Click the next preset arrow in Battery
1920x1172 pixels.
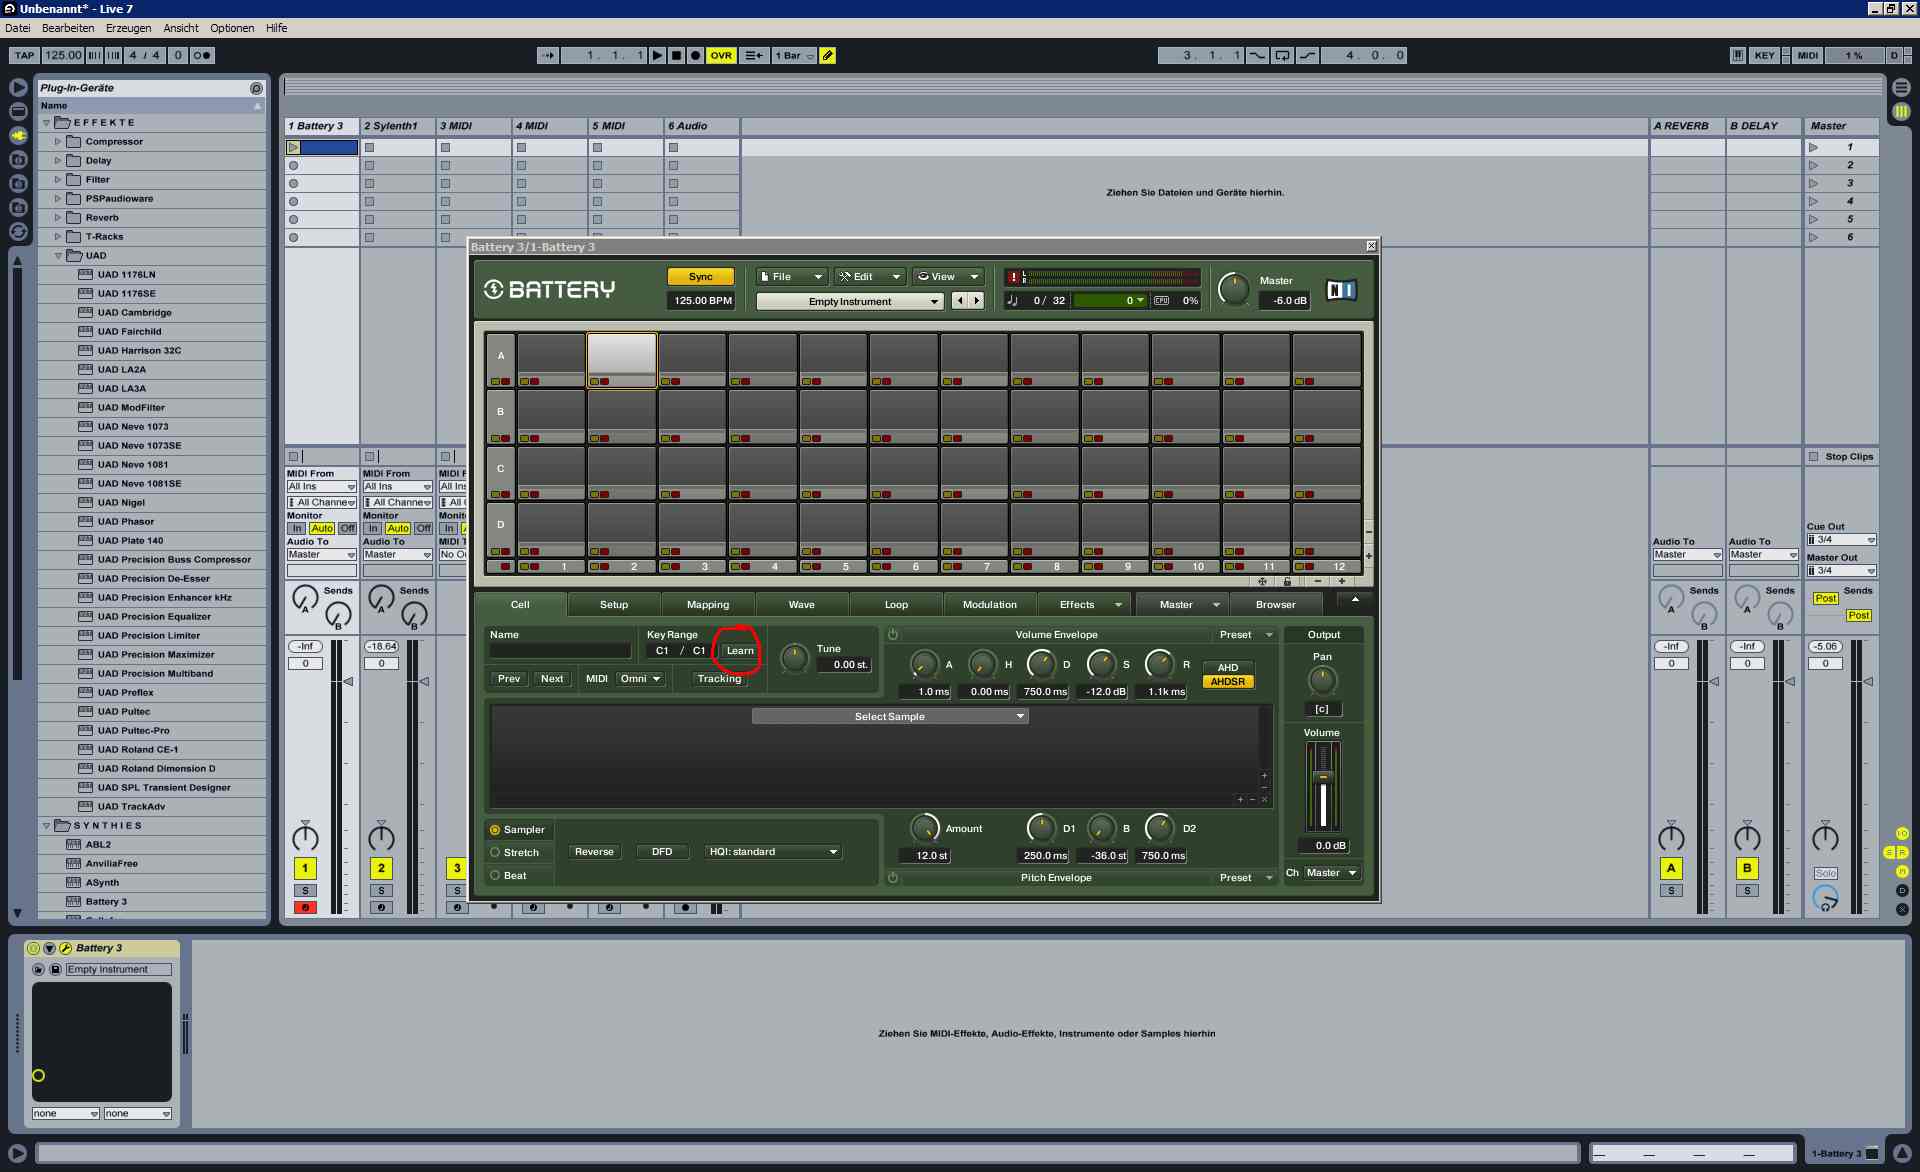[977, 300]
